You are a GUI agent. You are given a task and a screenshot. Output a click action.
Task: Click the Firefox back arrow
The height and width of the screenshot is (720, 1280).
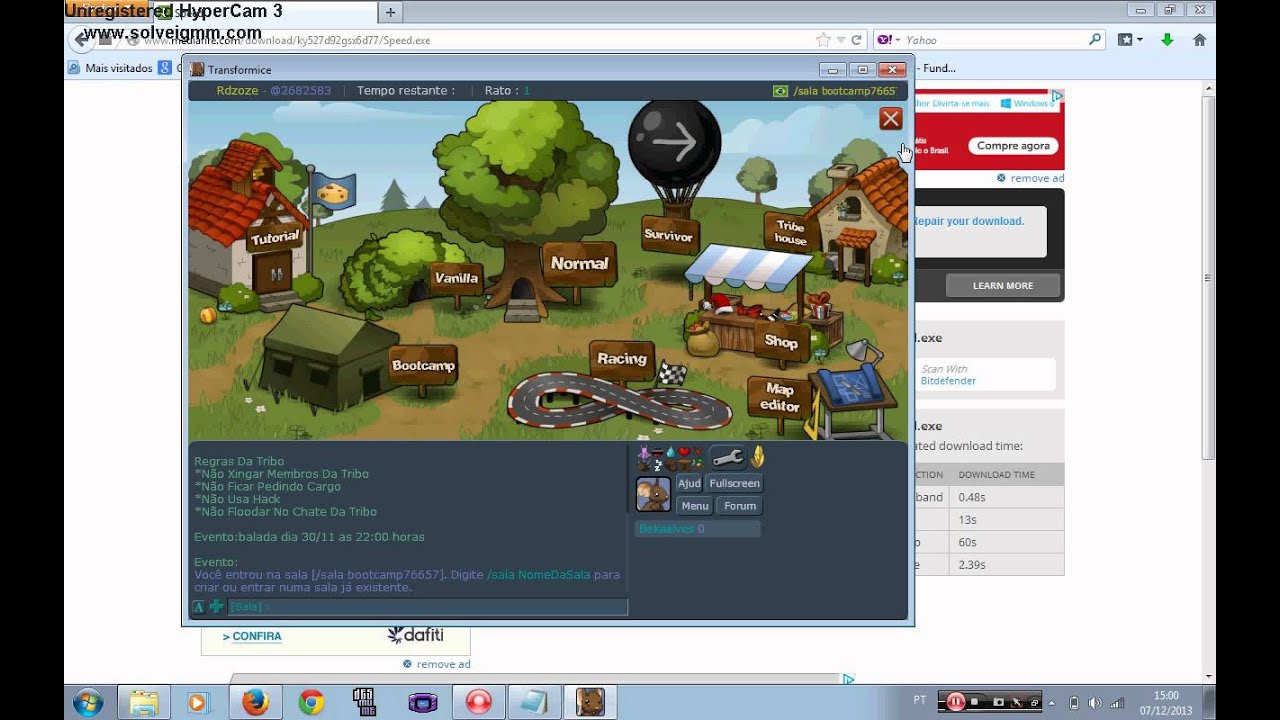coord(81,40)
